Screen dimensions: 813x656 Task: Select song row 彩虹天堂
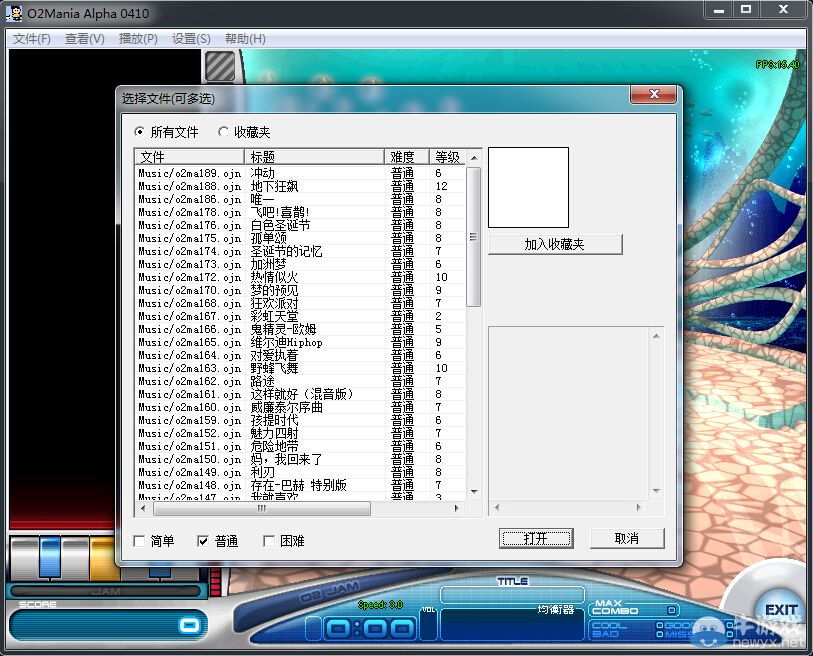click(301, 316)
